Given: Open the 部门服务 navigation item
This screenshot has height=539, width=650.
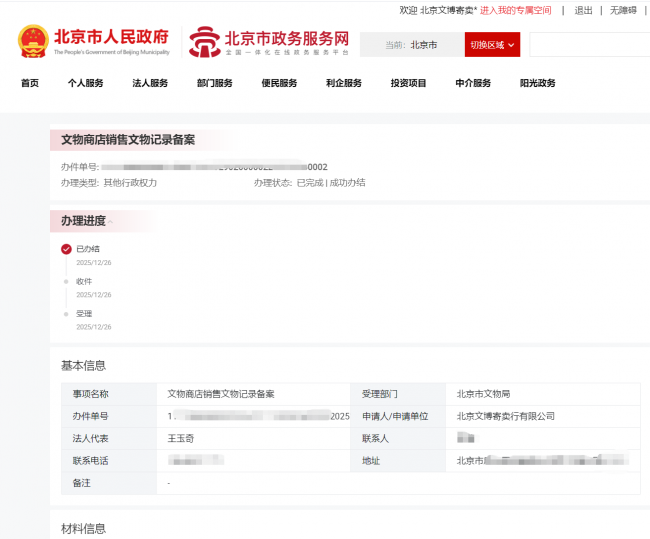Looking at the screenshot, I should pyautogui.click(x=215, y=83).
